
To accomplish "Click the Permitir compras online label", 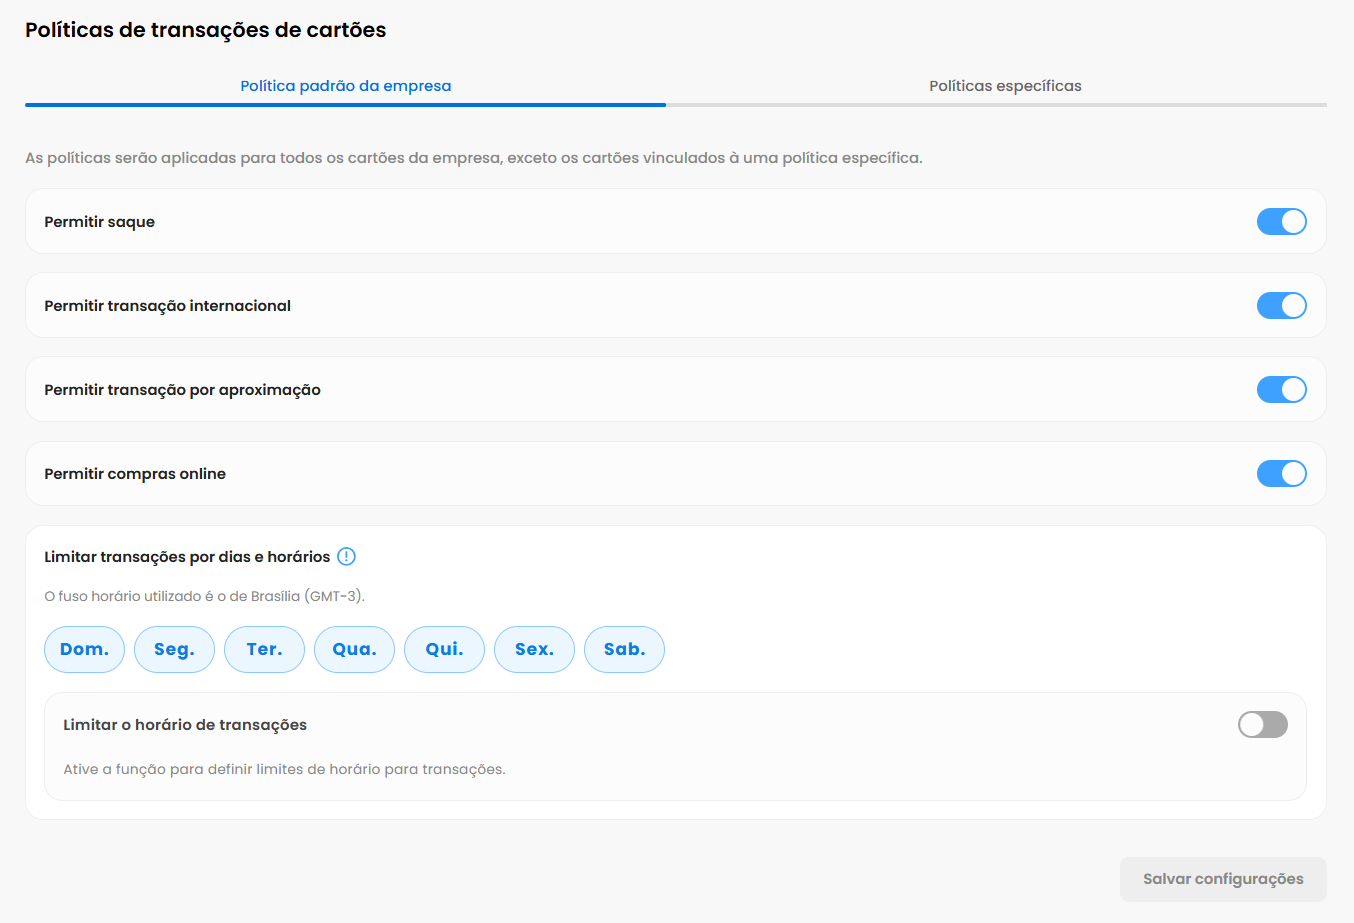I will click(135, 474).
